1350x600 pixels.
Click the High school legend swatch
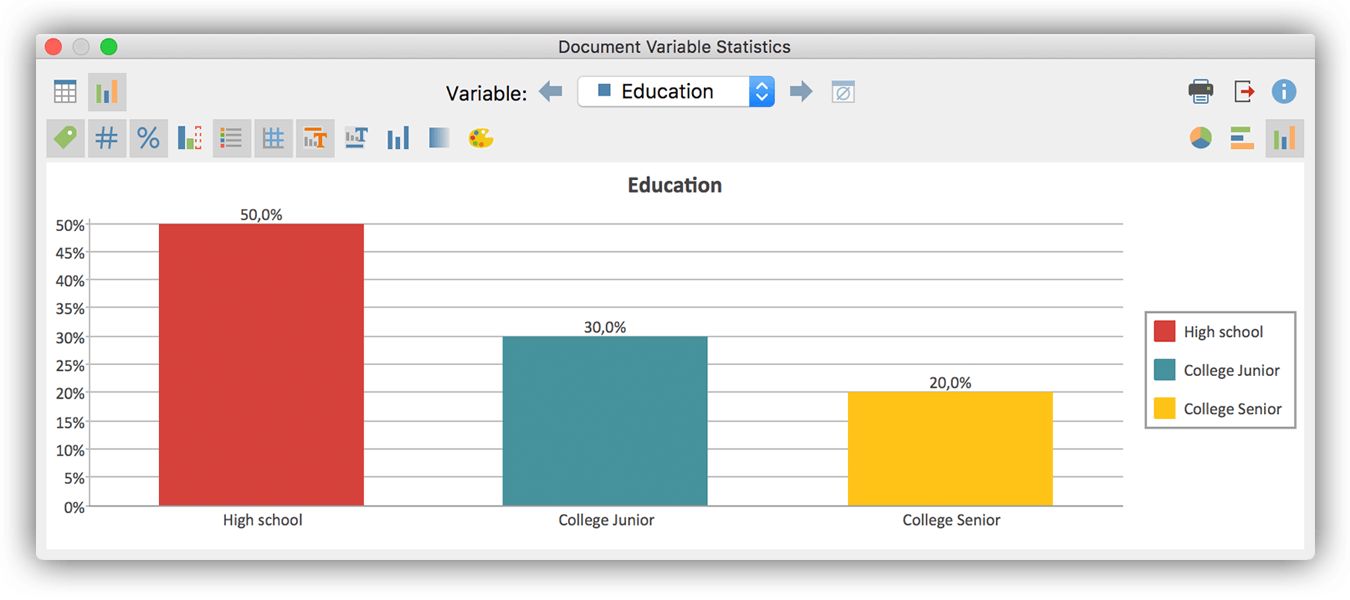(x=1164, y=332)
